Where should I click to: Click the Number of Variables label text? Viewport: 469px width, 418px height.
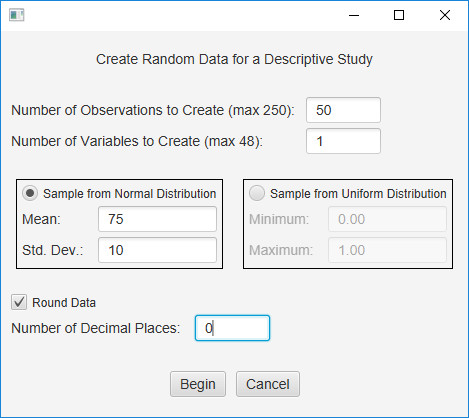137,141
